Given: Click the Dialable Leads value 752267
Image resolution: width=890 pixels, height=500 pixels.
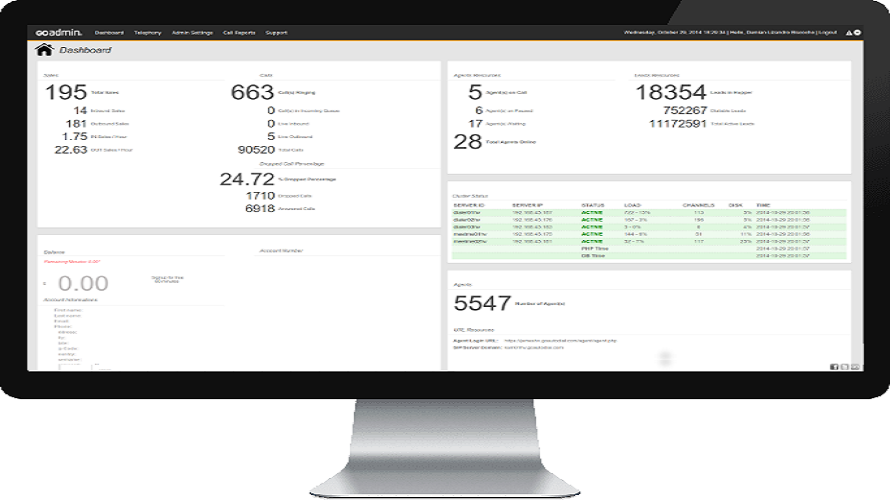Looking at the screenshot, I should tap(685, 110).
